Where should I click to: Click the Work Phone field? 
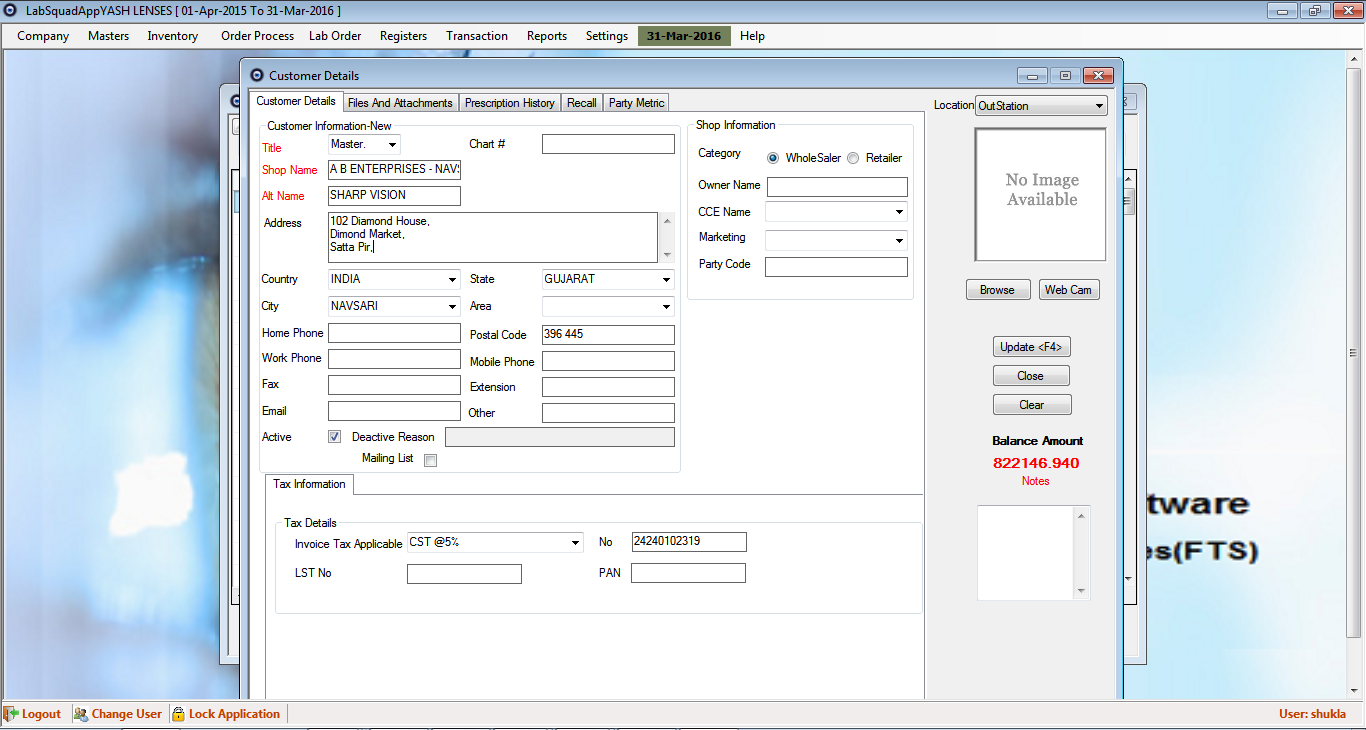coord(394,359)
